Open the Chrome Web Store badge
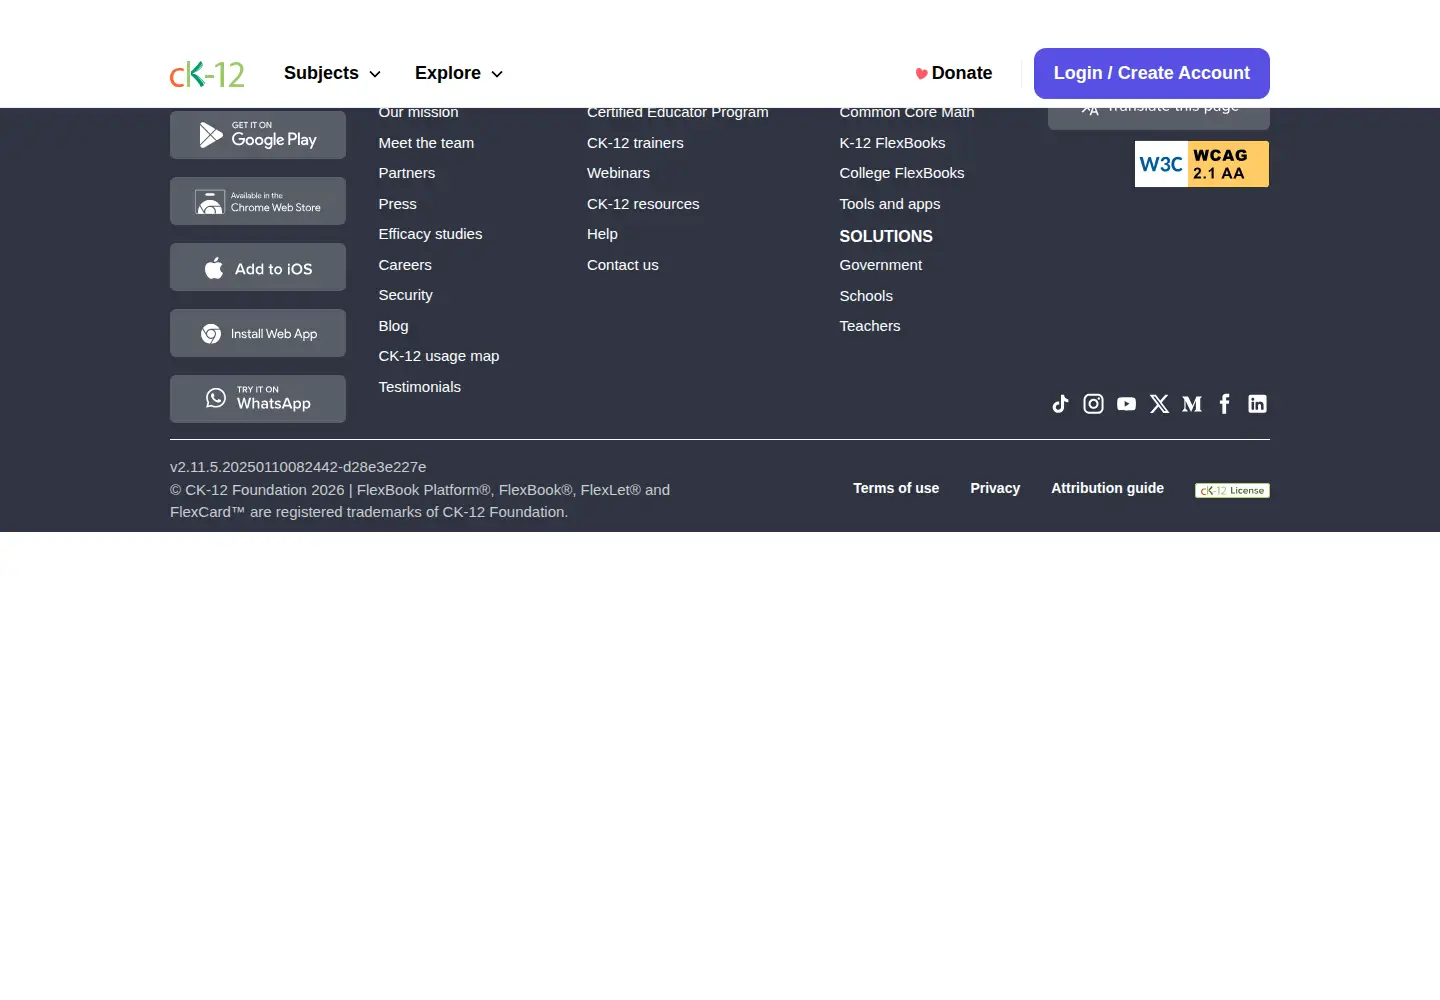Screen dimensions: 1440x1000 258,201
